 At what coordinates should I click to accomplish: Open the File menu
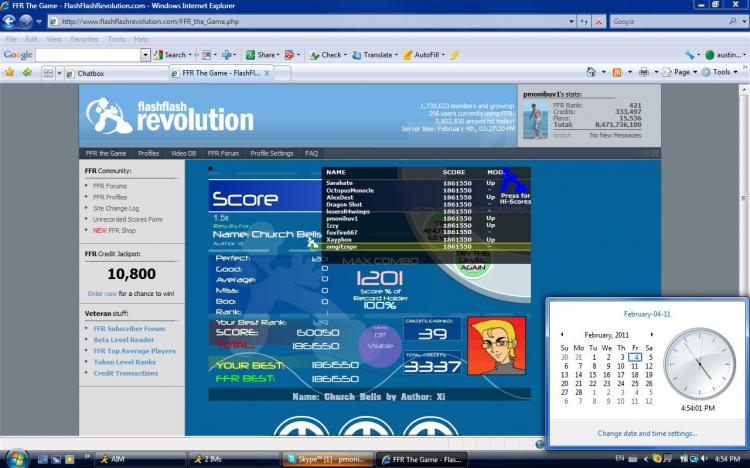(11, 39)
